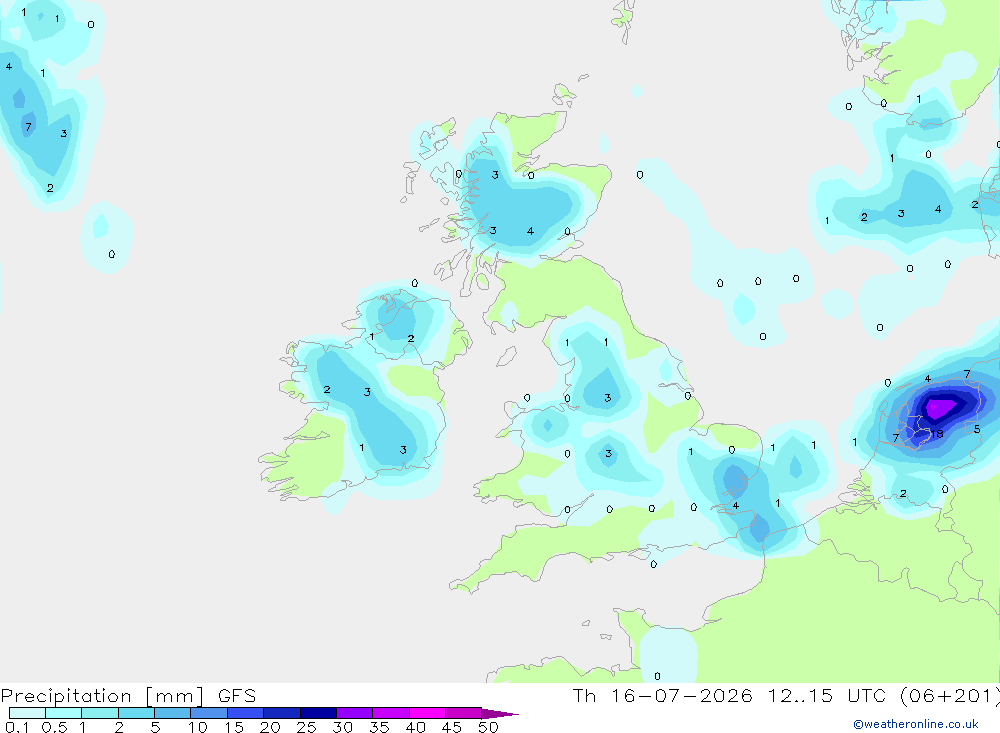Select the 1–2 mm legend swatch
The image size is (1000, 733).
coord(100,713)
